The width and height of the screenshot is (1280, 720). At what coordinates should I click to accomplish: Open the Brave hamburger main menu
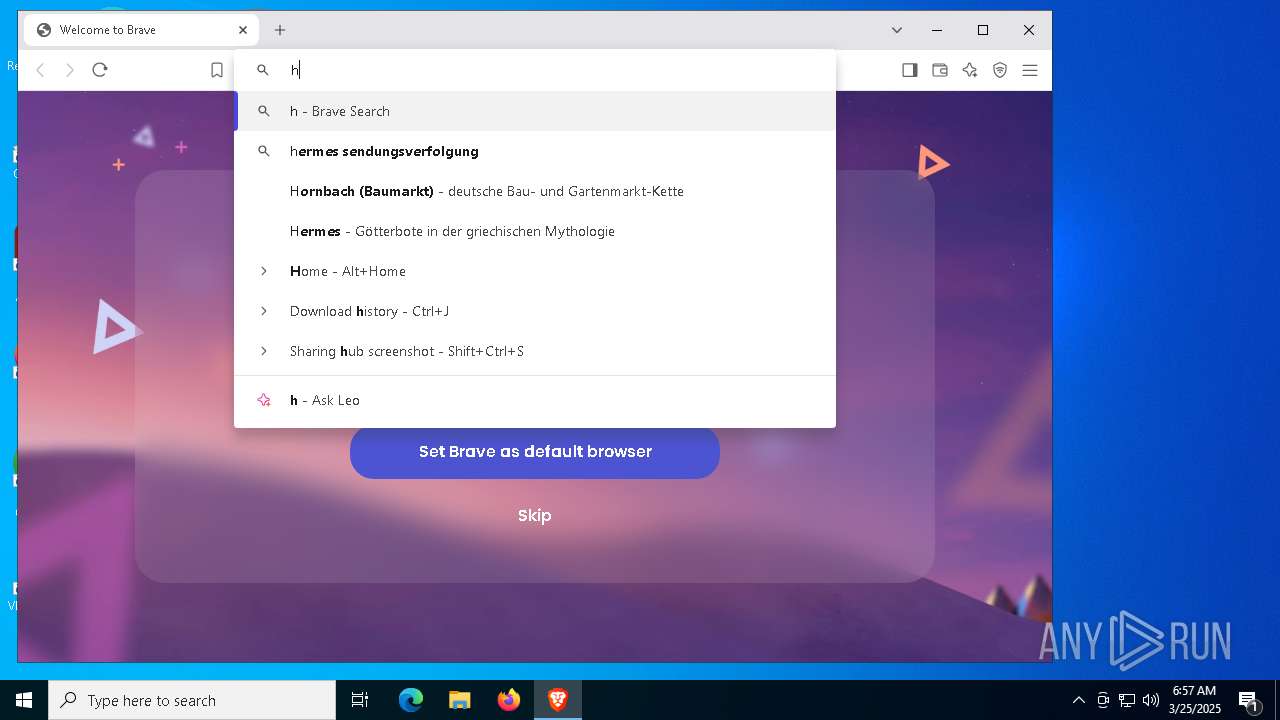(x=1030, y=70)
